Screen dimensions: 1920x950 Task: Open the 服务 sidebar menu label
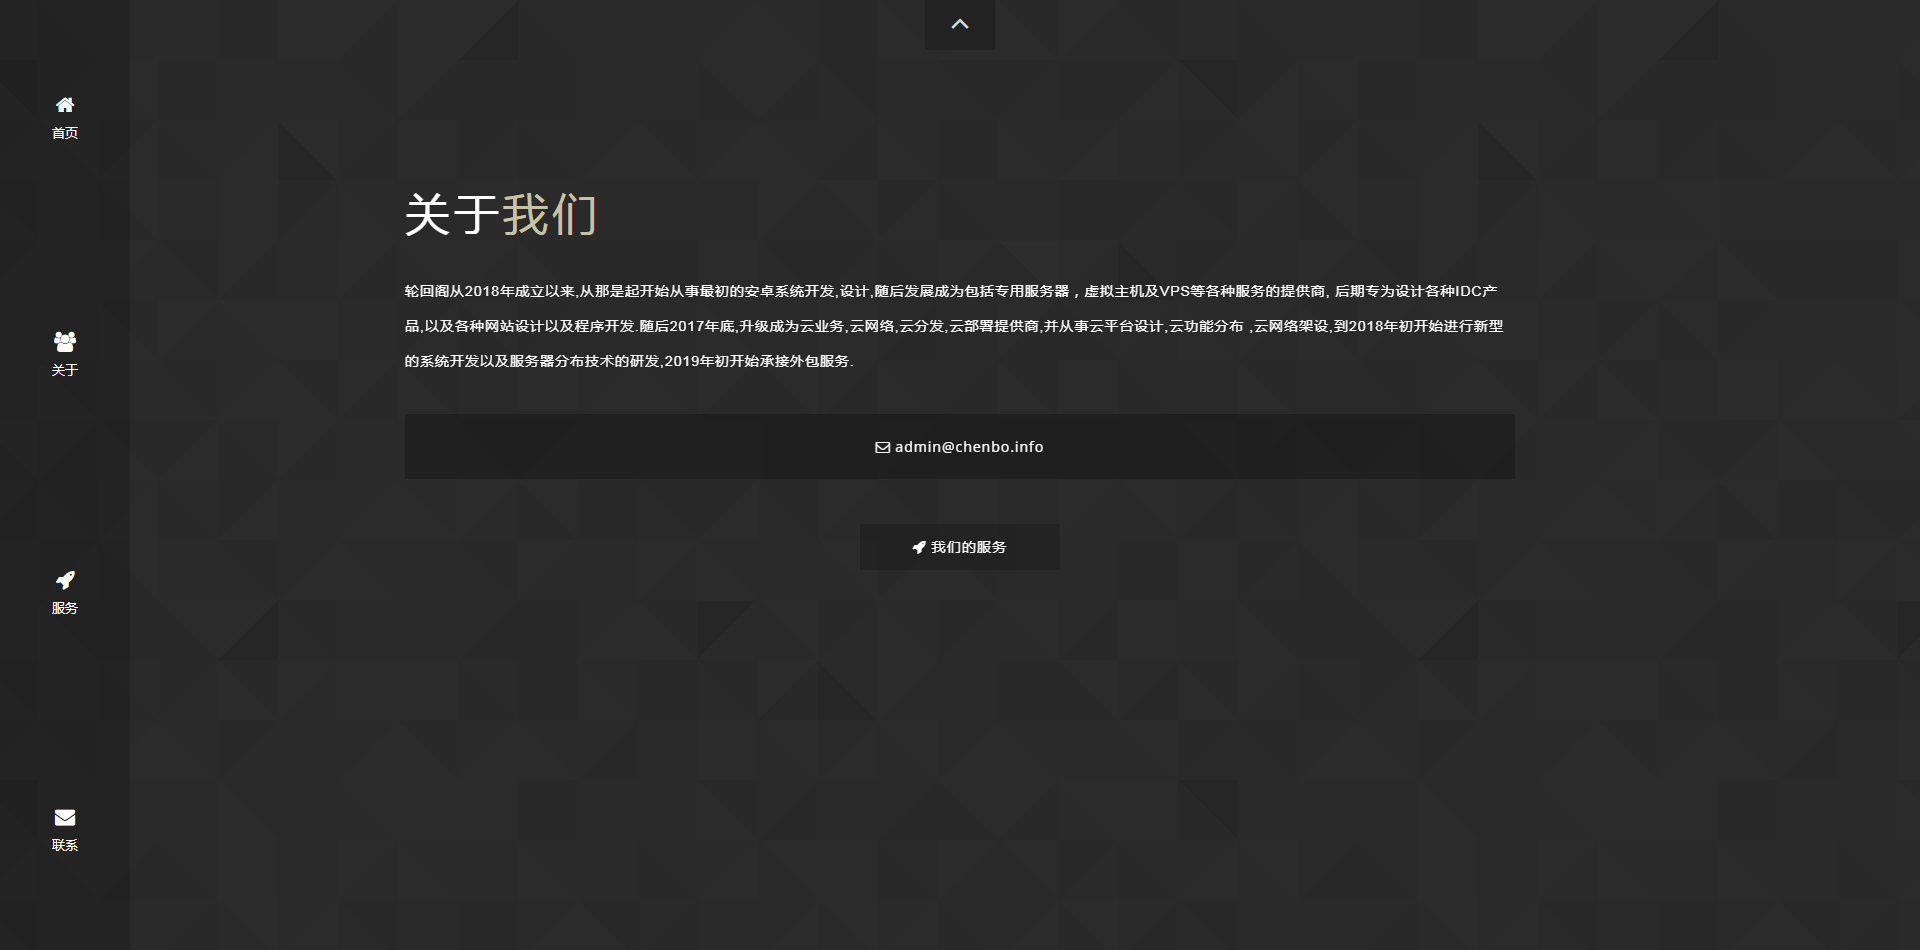(x=65, y=608)
